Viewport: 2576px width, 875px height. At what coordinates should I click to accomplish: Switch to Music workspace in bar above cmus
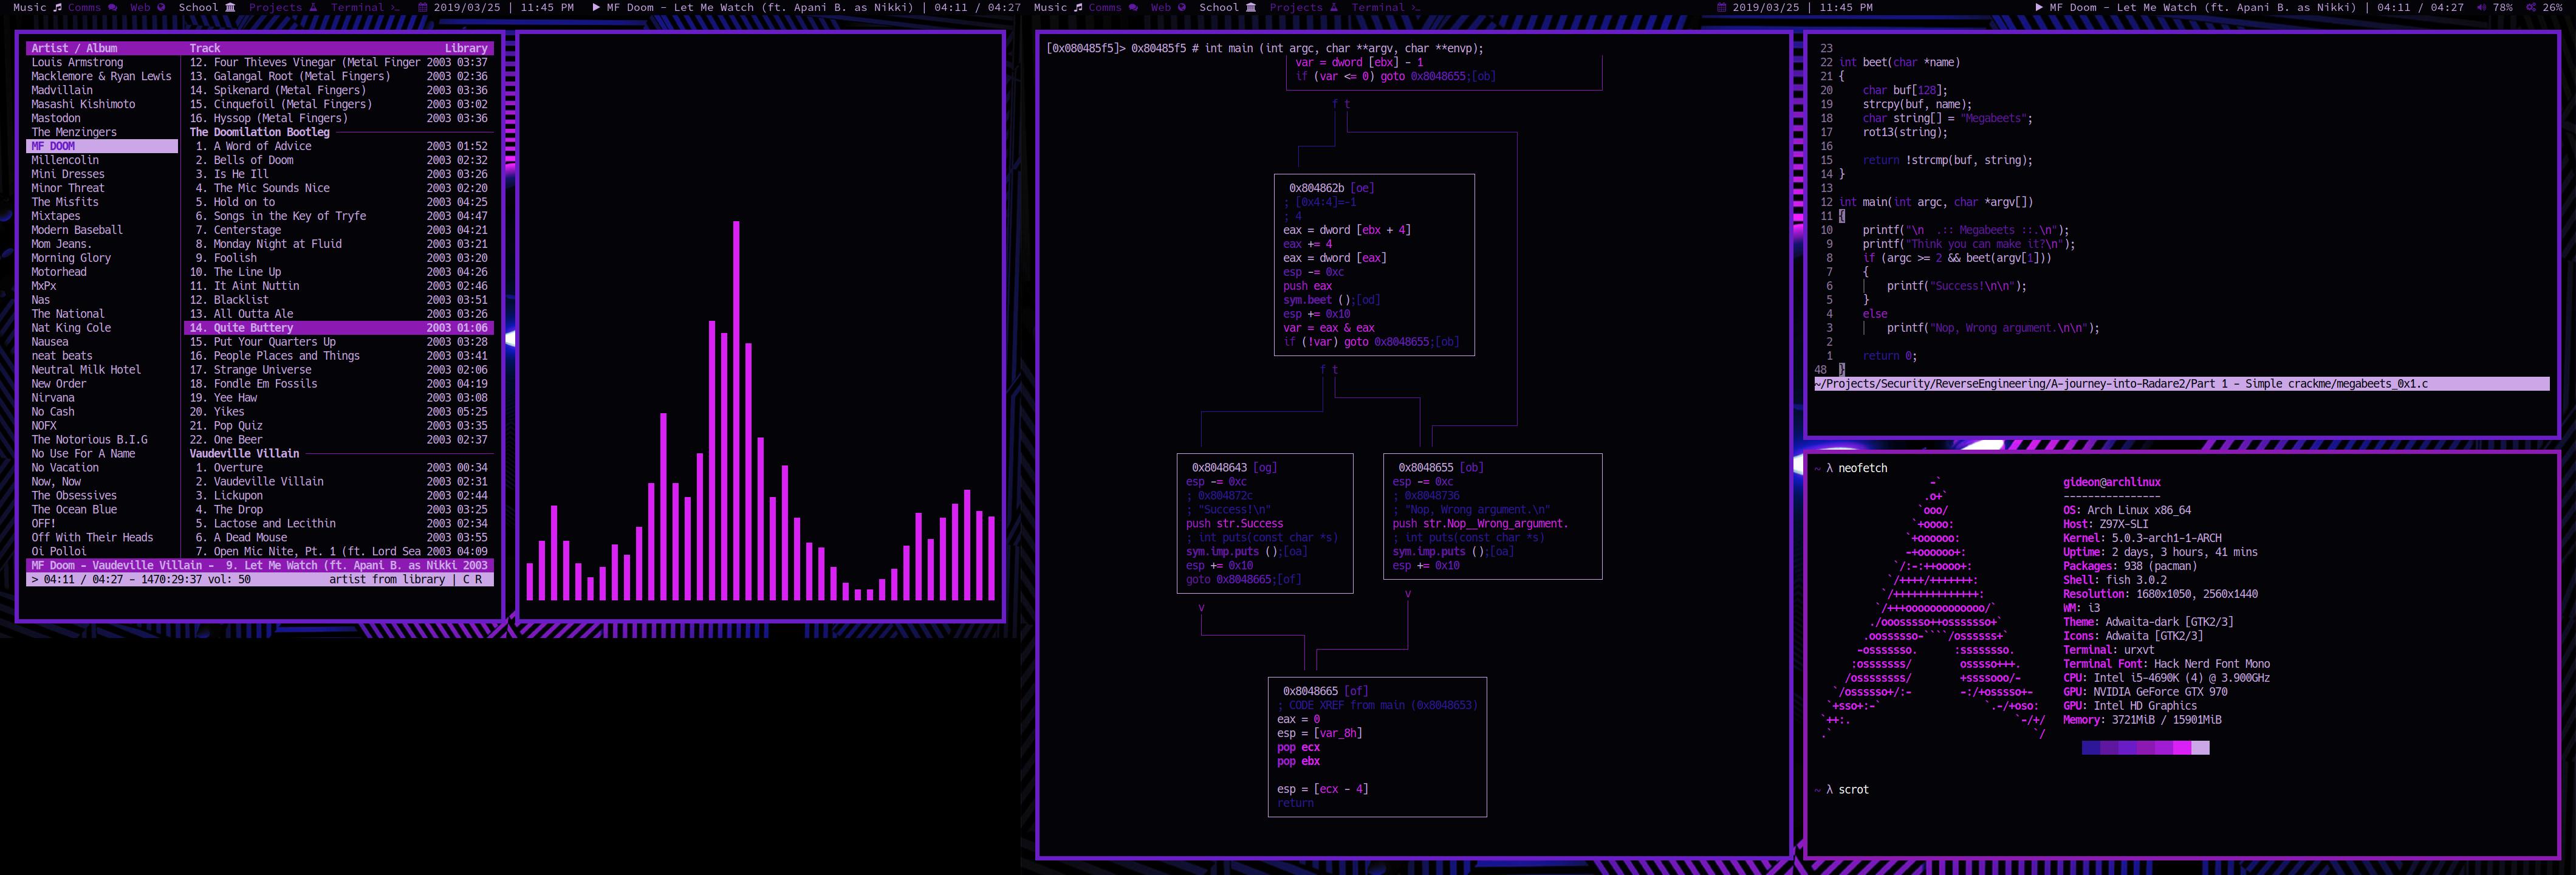[37, 7]
